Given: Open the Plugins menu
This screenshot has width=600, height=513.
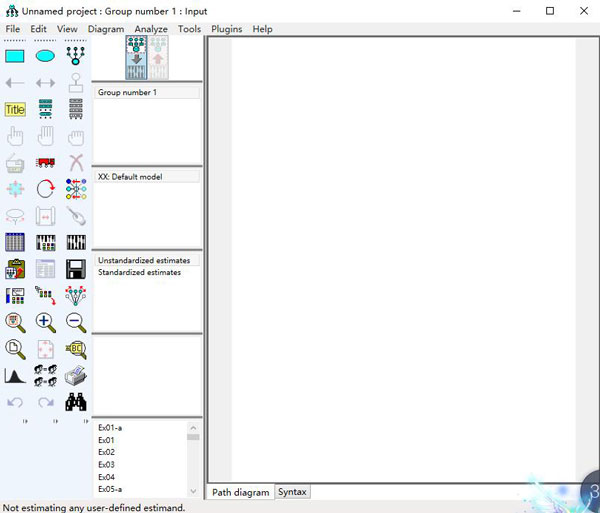Looking at the screenshot, I should coord(227,29).
